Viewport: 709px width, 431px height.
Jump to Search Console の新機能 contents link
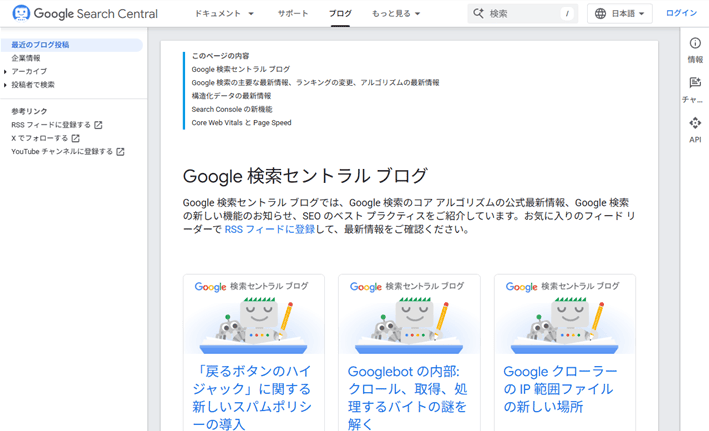pos(232,109)
